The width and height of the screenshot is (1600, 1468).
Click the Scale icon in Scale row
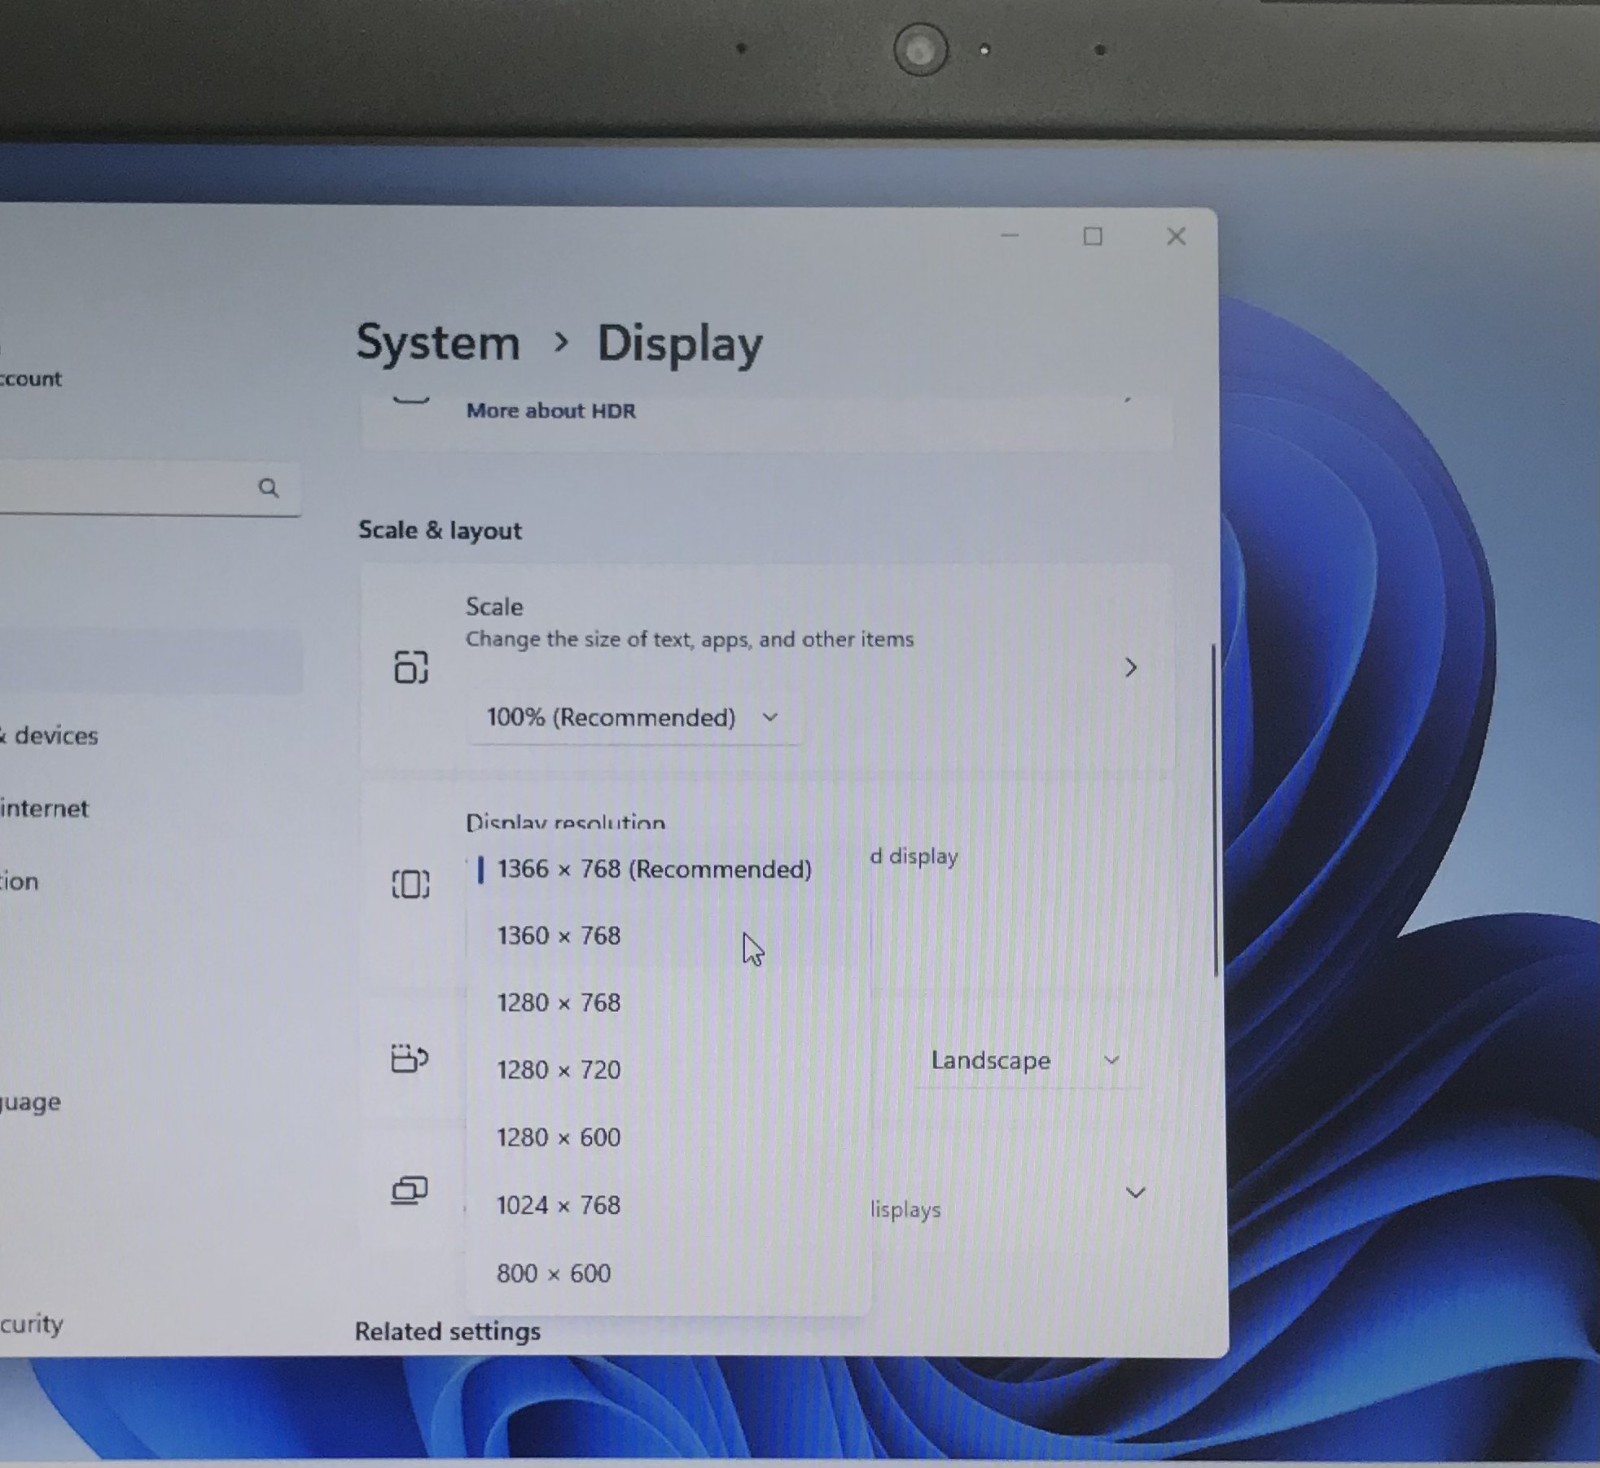coord(411,667)
